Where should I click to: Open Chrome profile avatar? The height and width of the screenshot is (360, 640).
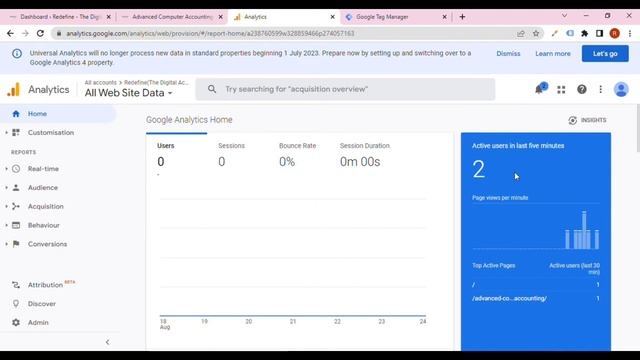614,33
